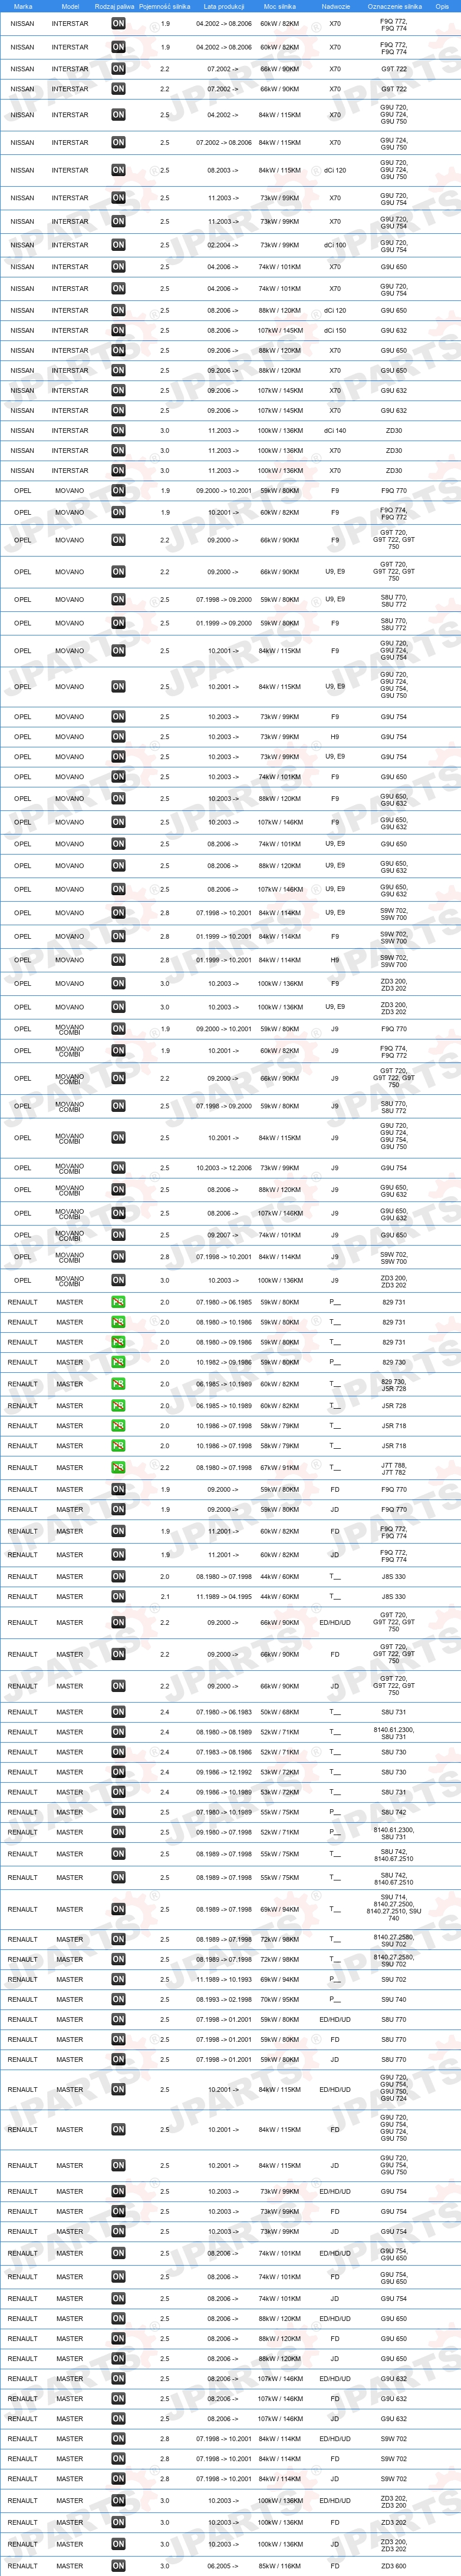Image resolution: width=461 pixels, height=2576 pixels.
Task: Select the 'dCi 120' cell in the 08.2006 Interstar row
Action: (x=335, y=311)
